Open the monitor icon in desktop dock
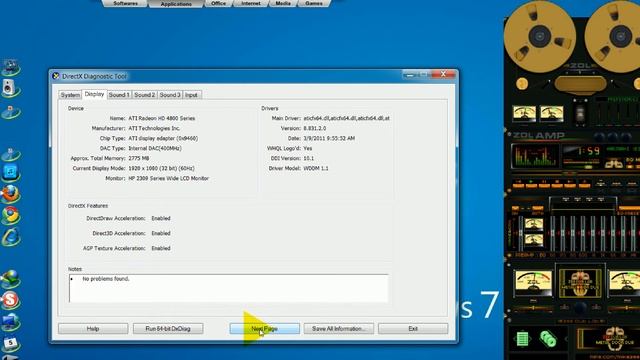 pyautogui.click(x=10, y=322)
